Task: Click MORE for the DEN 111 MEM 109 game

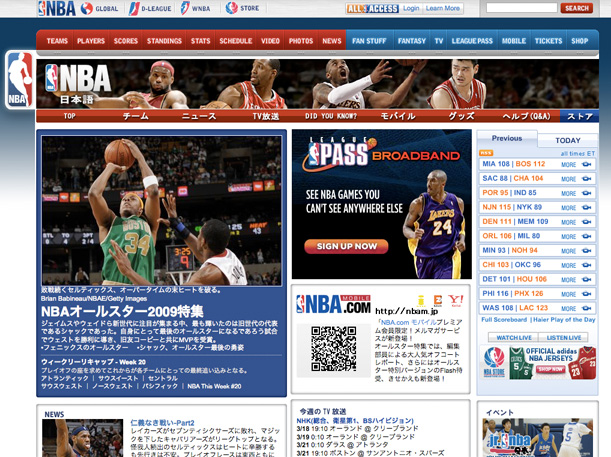Action: (x=569, y=222)
